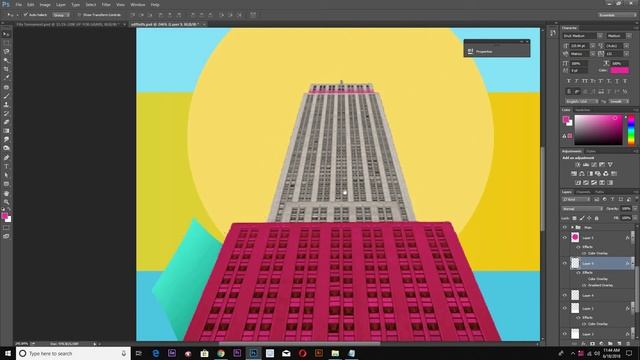Click the delete layer trash icon
The width and height of the screenshot is (640, 360).
(x=628, y=344)
